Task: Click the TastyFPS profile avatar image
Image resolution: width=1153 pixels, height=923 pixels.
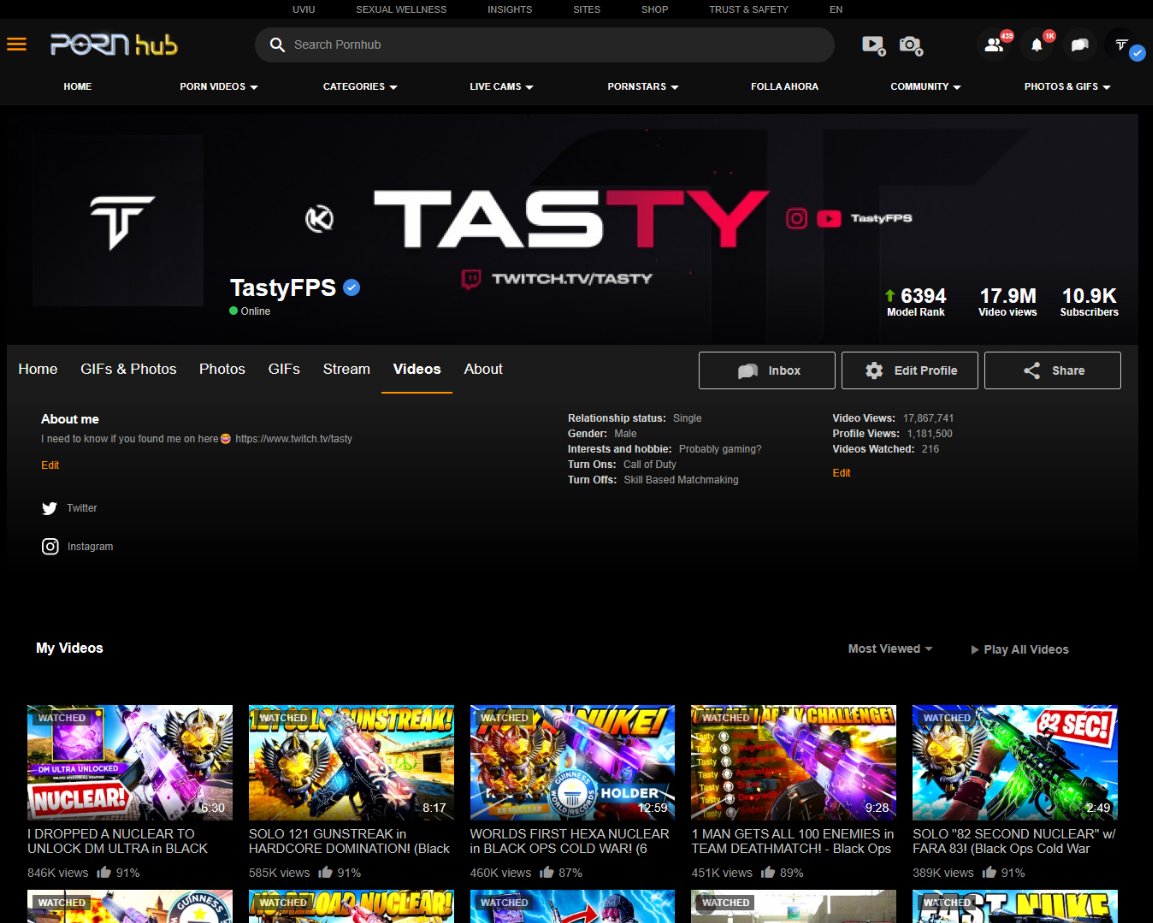Action: 118,220
